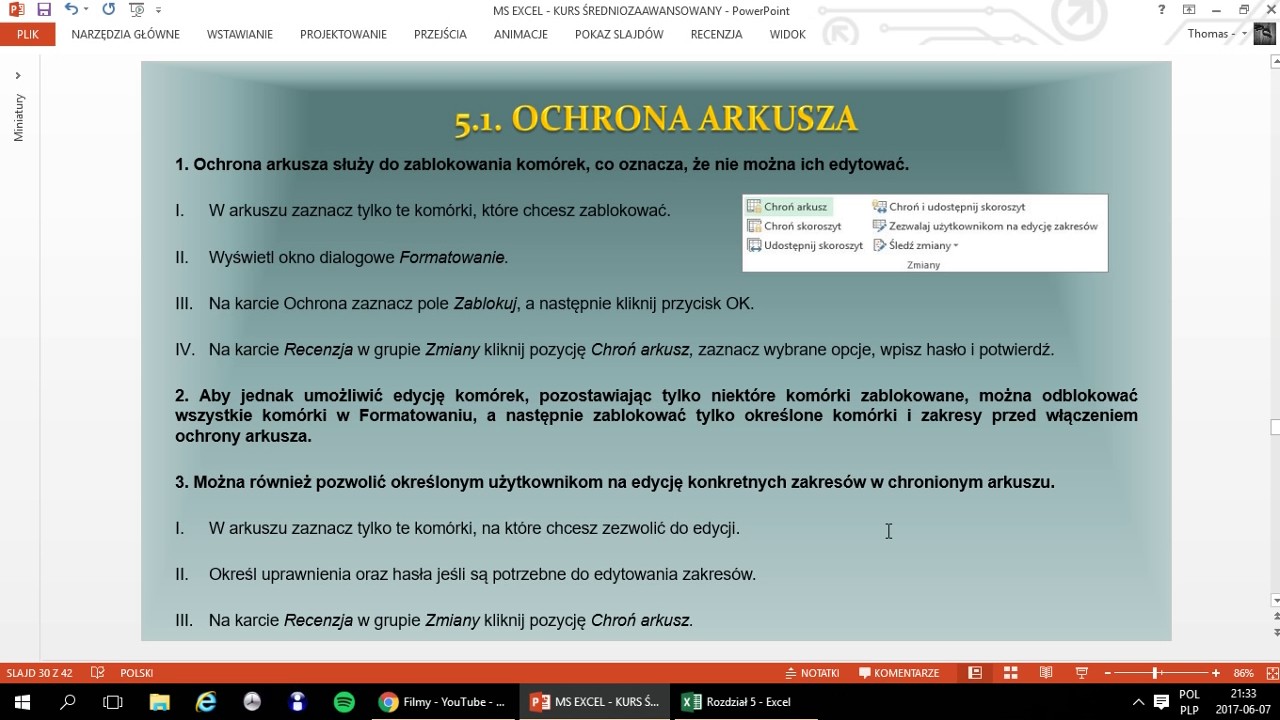Open the WIDOK tab

coord(788,34)
